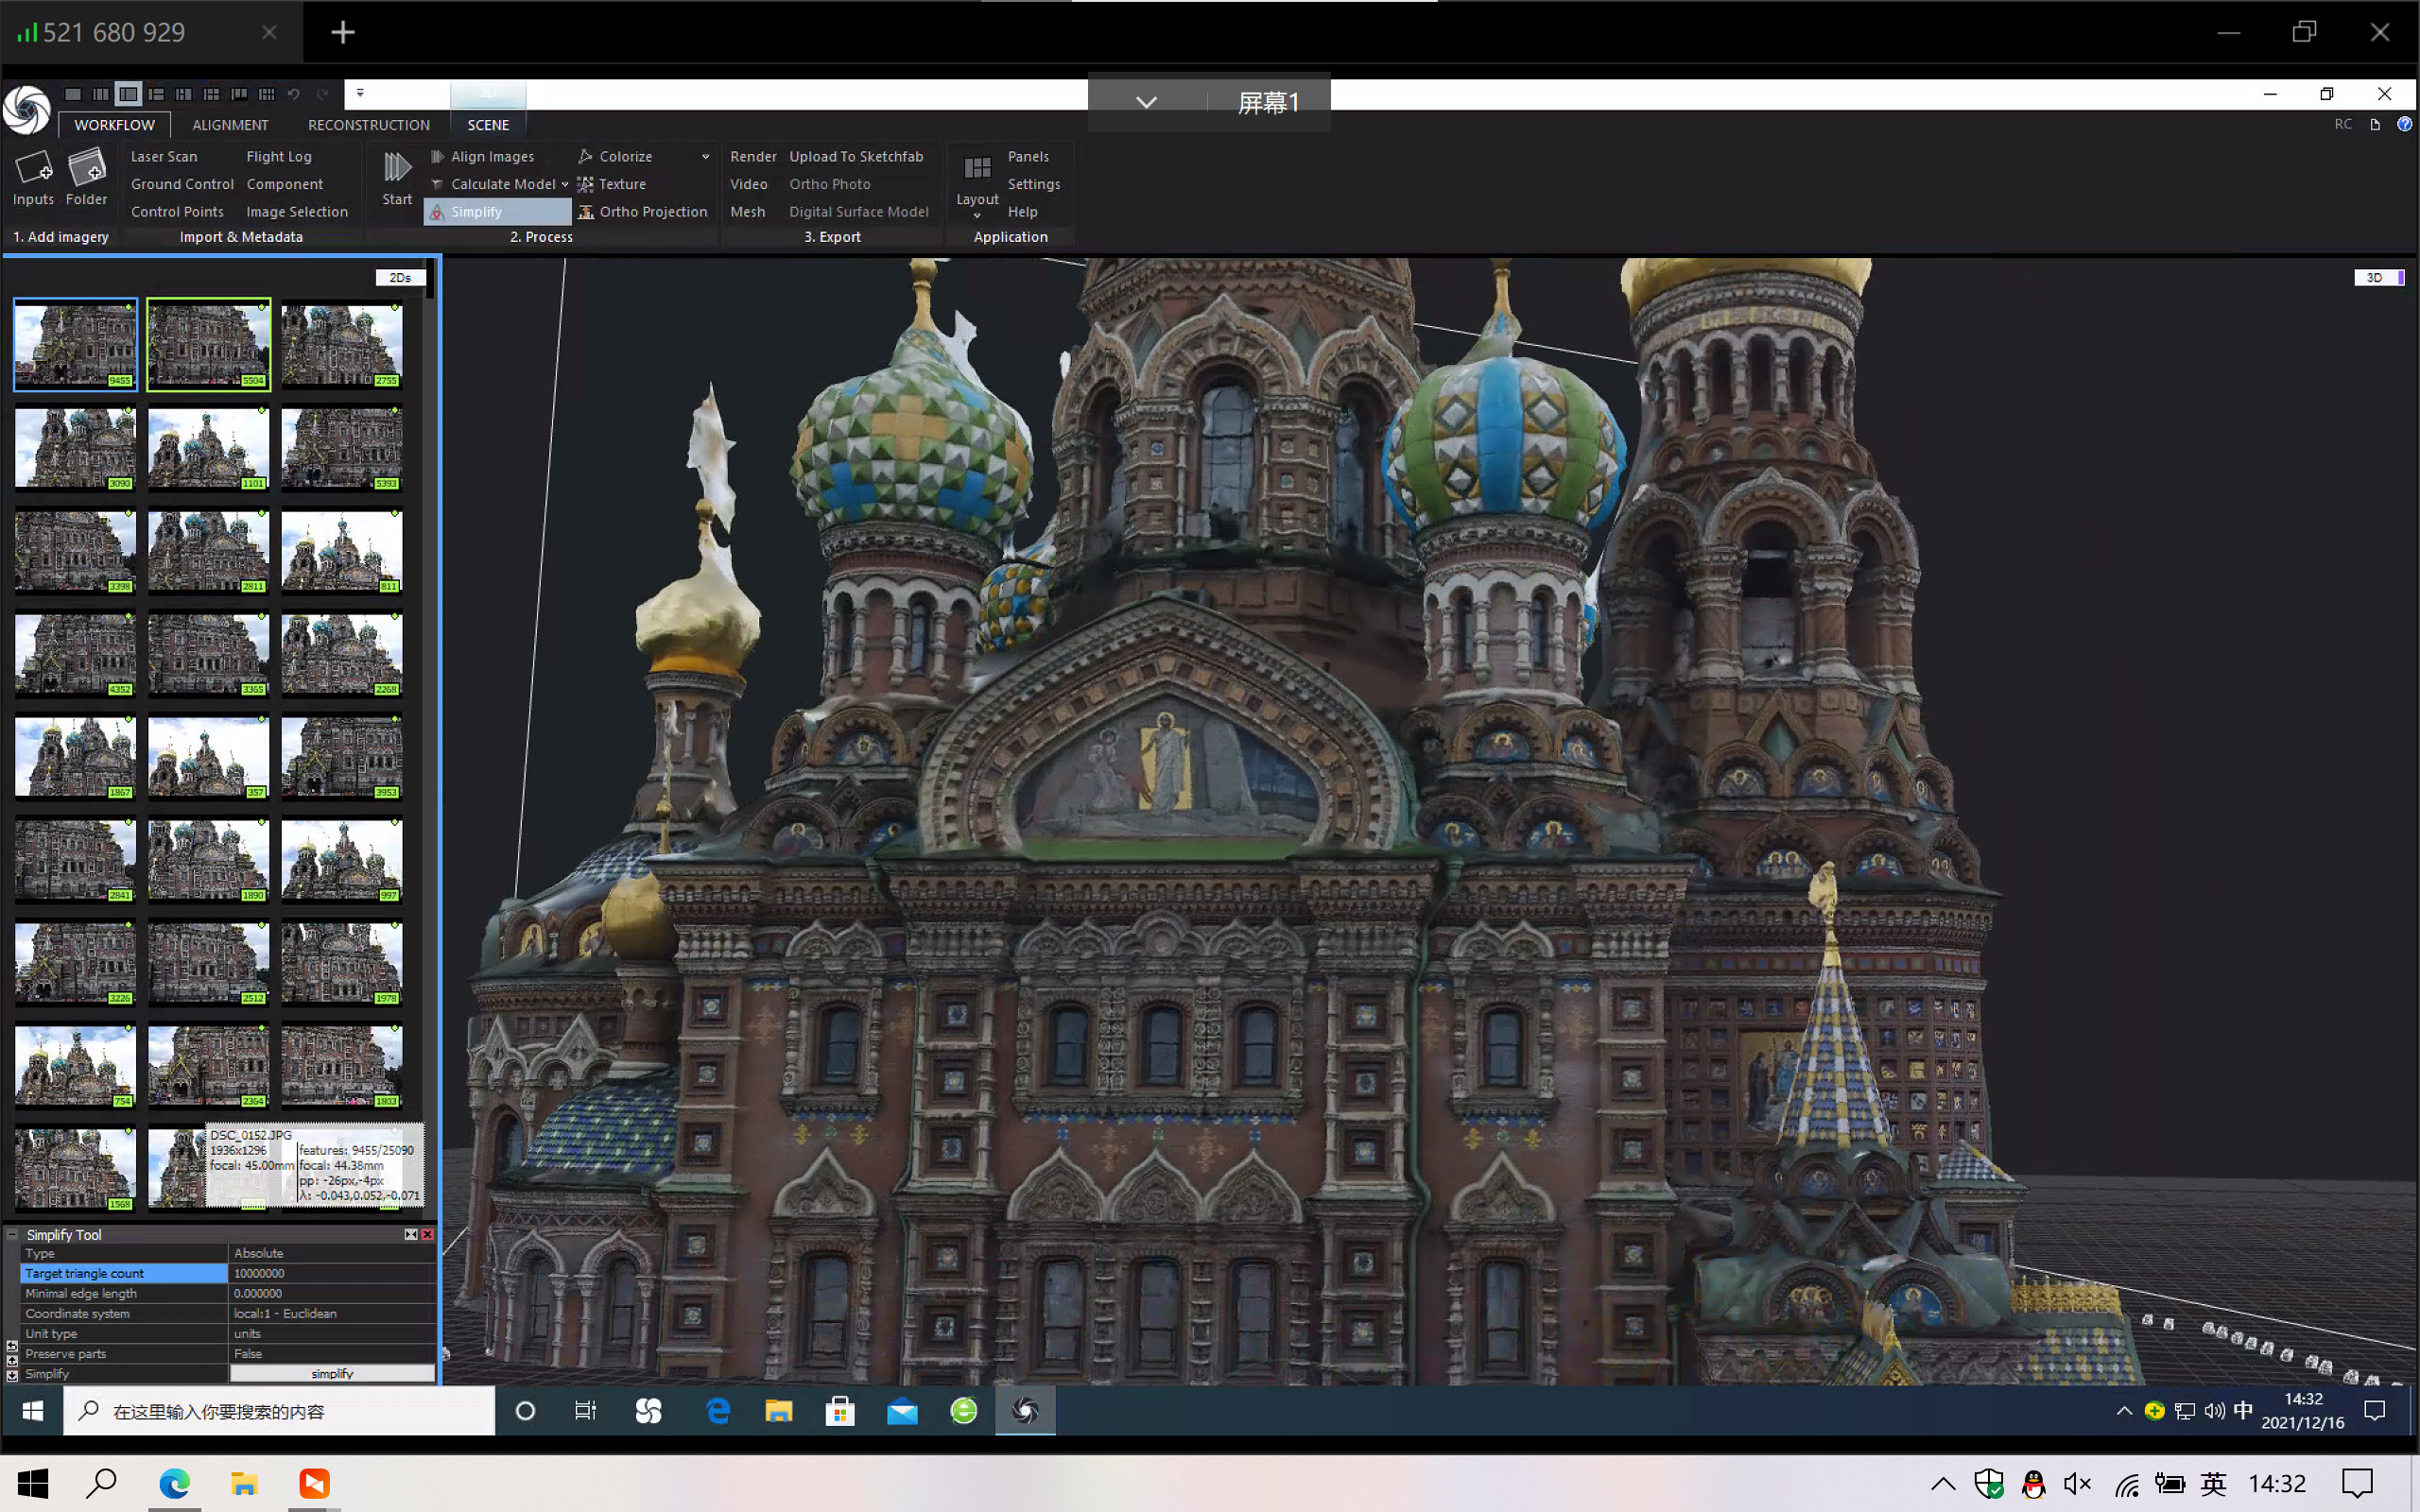This screenshot has height=1512, width=2420.
Task: Select the highlighted active layout icon
Action: click(x=128, y=94)
